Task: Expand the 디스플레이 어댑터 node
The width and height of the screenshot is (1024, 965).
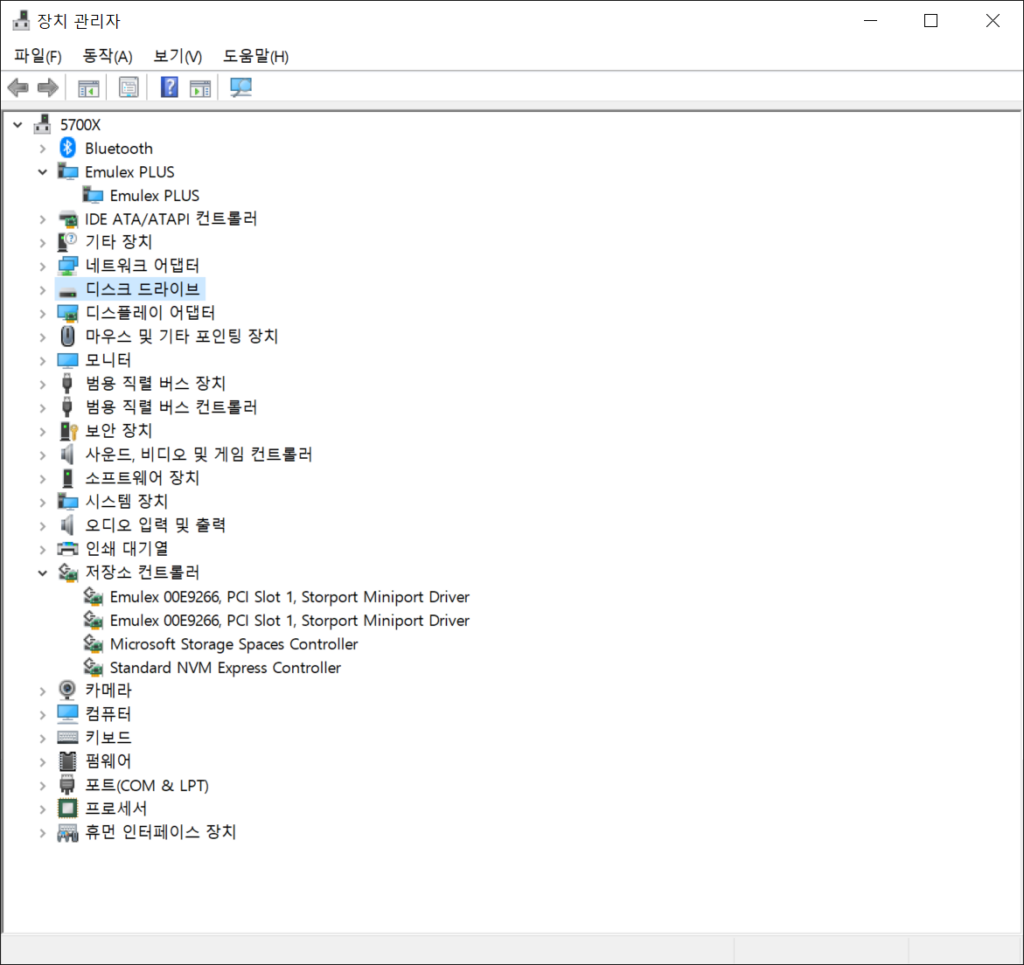Action: point(42,313)
